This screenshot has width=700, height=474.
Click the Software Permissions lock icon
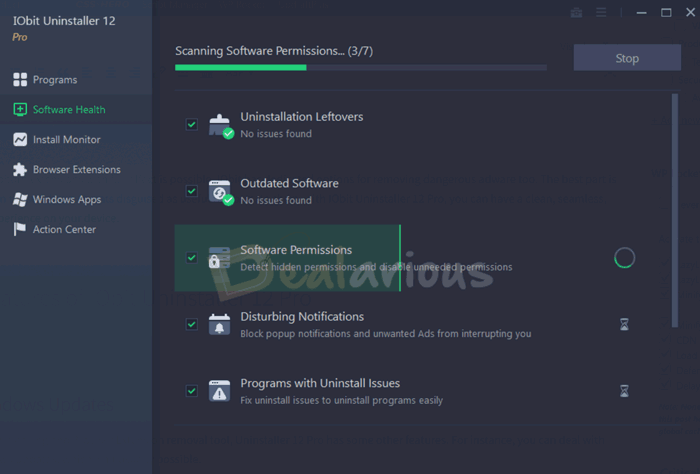pos(220,258)
